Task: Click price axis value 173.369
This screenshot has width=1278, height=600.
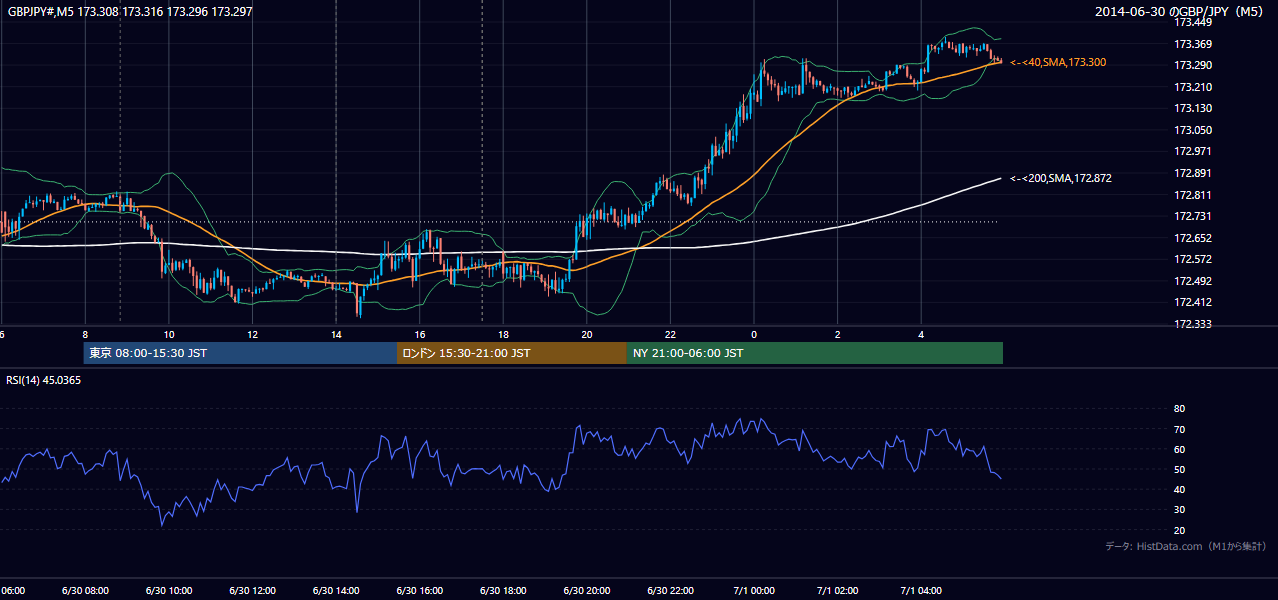Action: 1193,44
